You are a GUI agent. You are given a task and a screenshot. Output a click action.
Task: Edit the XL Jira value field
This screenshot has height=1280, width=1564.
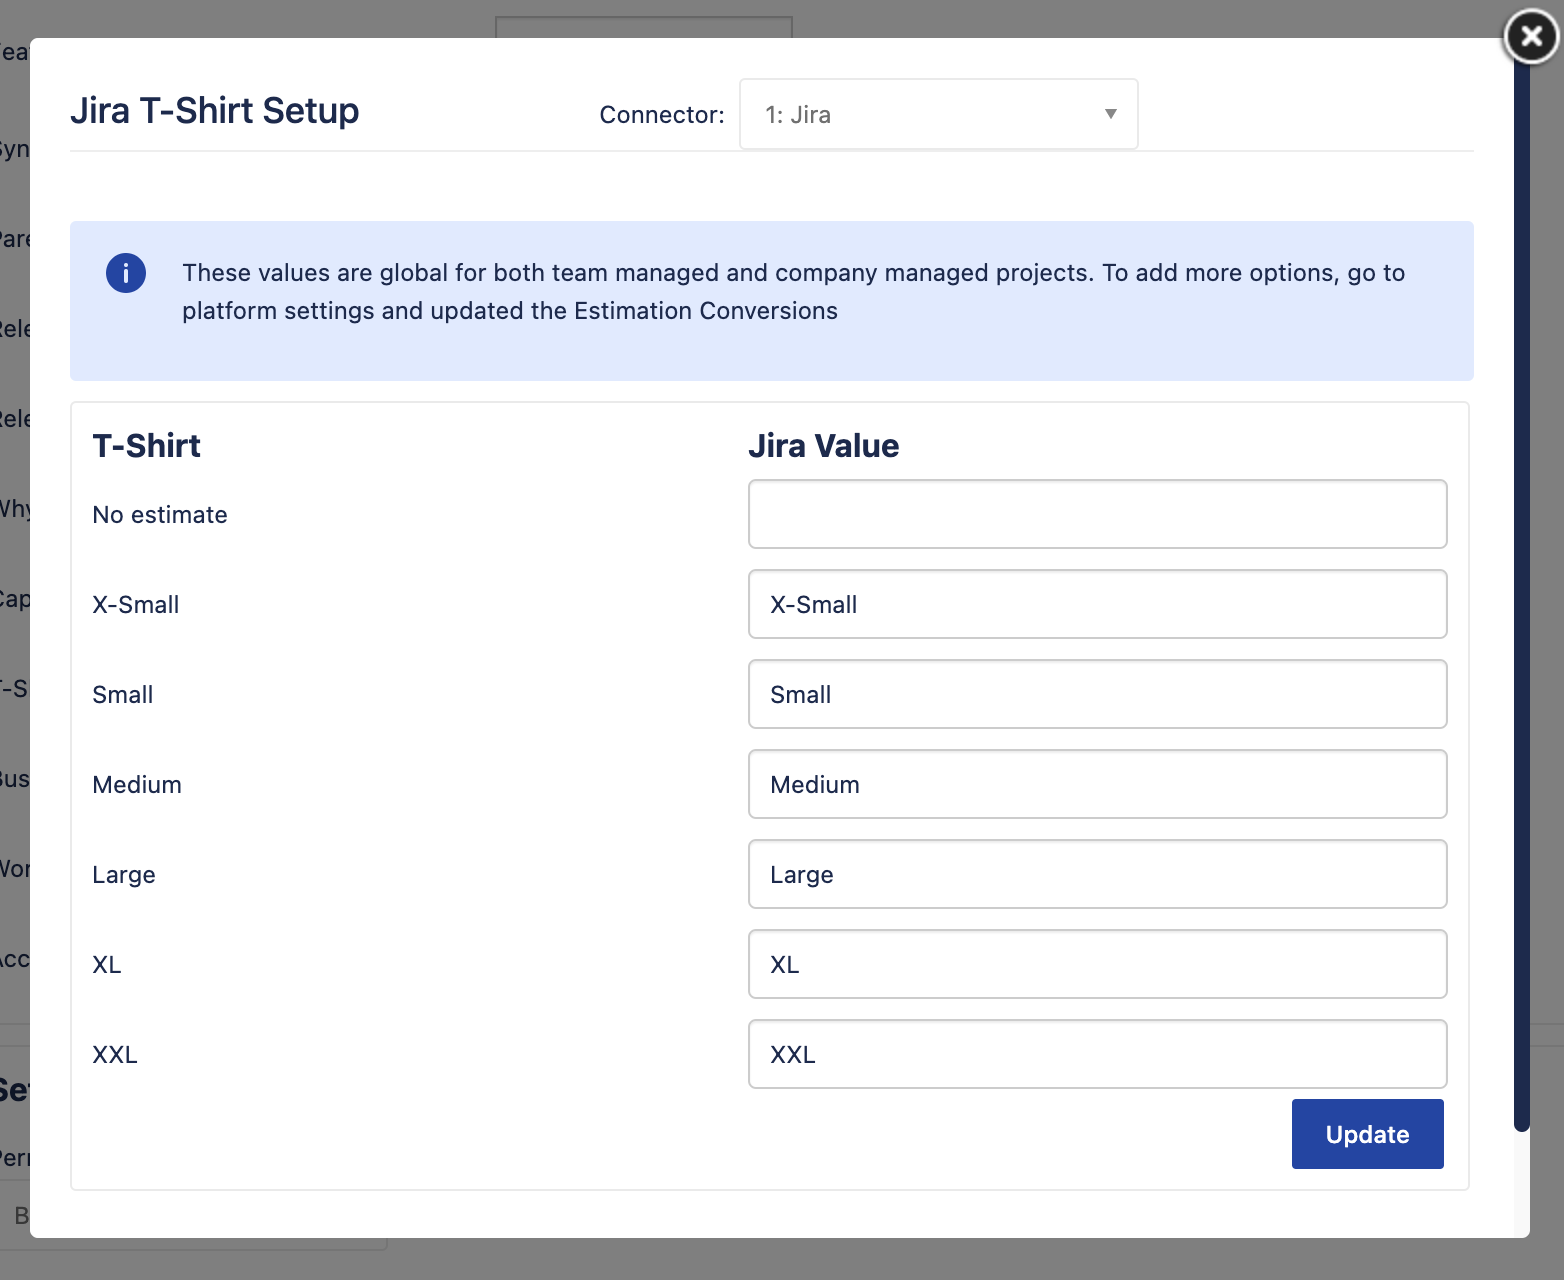1097,964
